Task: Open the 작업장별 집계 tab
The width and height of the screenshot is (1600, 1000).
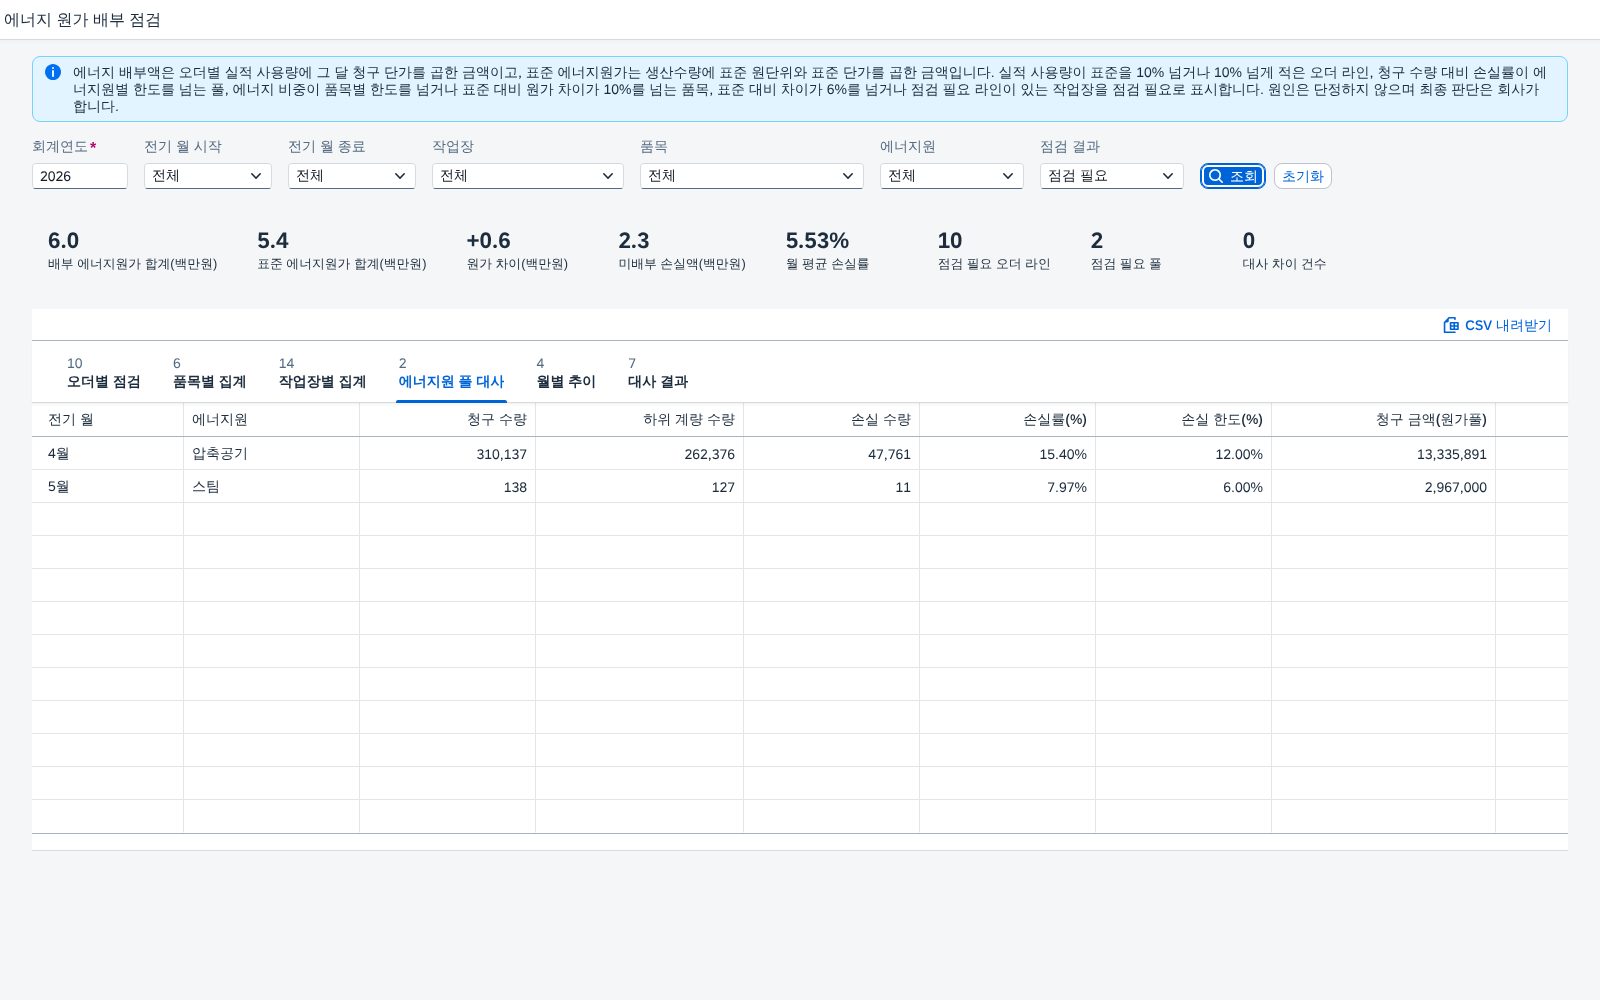Action: pos(322,373)
